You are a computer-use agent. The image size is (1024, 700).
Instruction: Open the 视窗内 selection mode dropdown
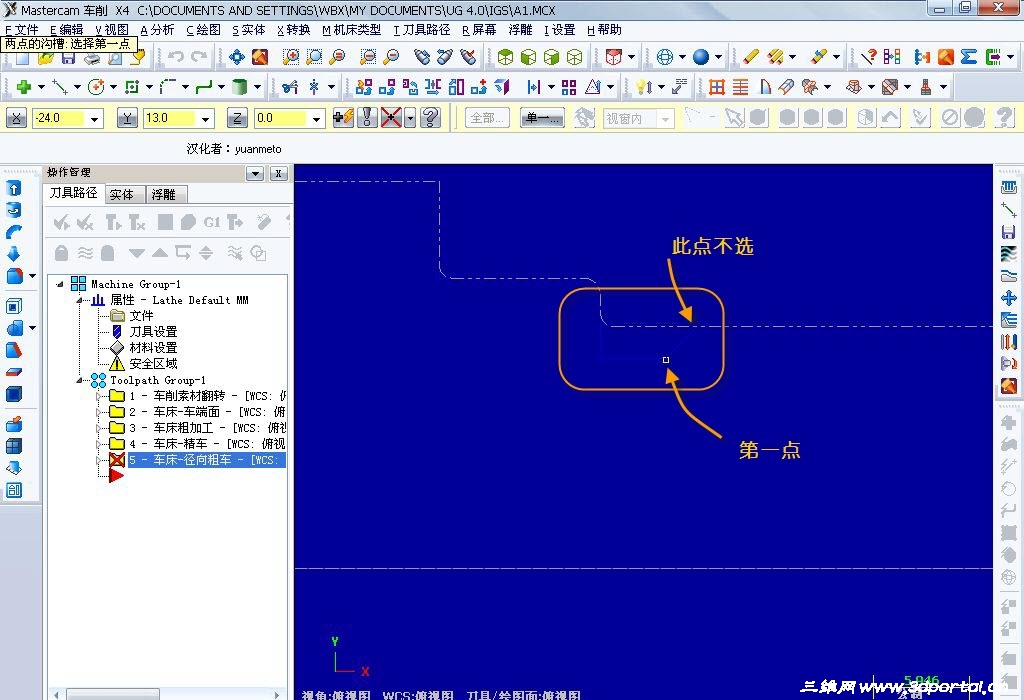point(665,119)
